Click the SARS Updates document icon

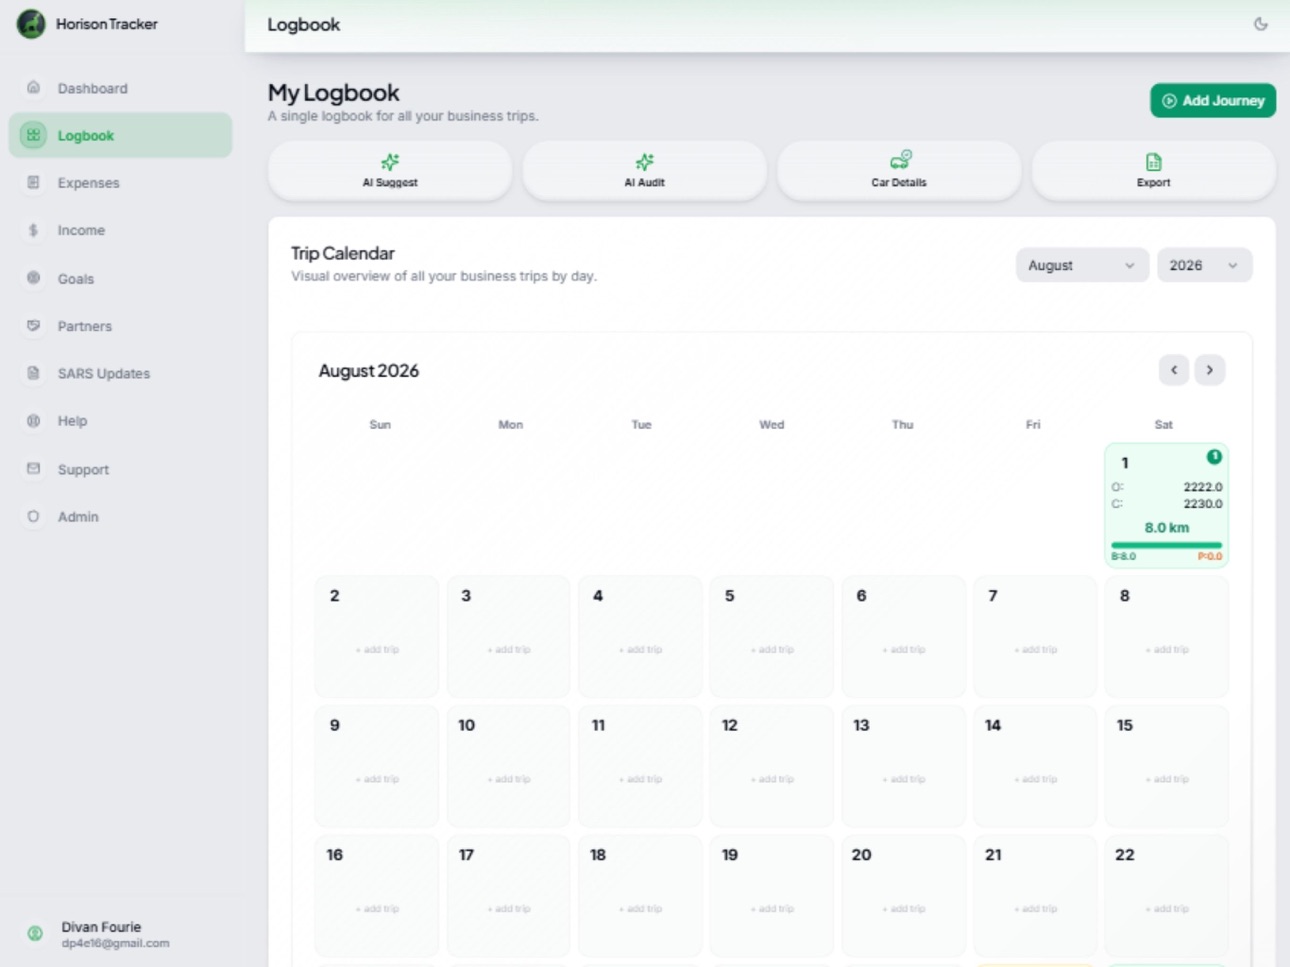point(34,373)
